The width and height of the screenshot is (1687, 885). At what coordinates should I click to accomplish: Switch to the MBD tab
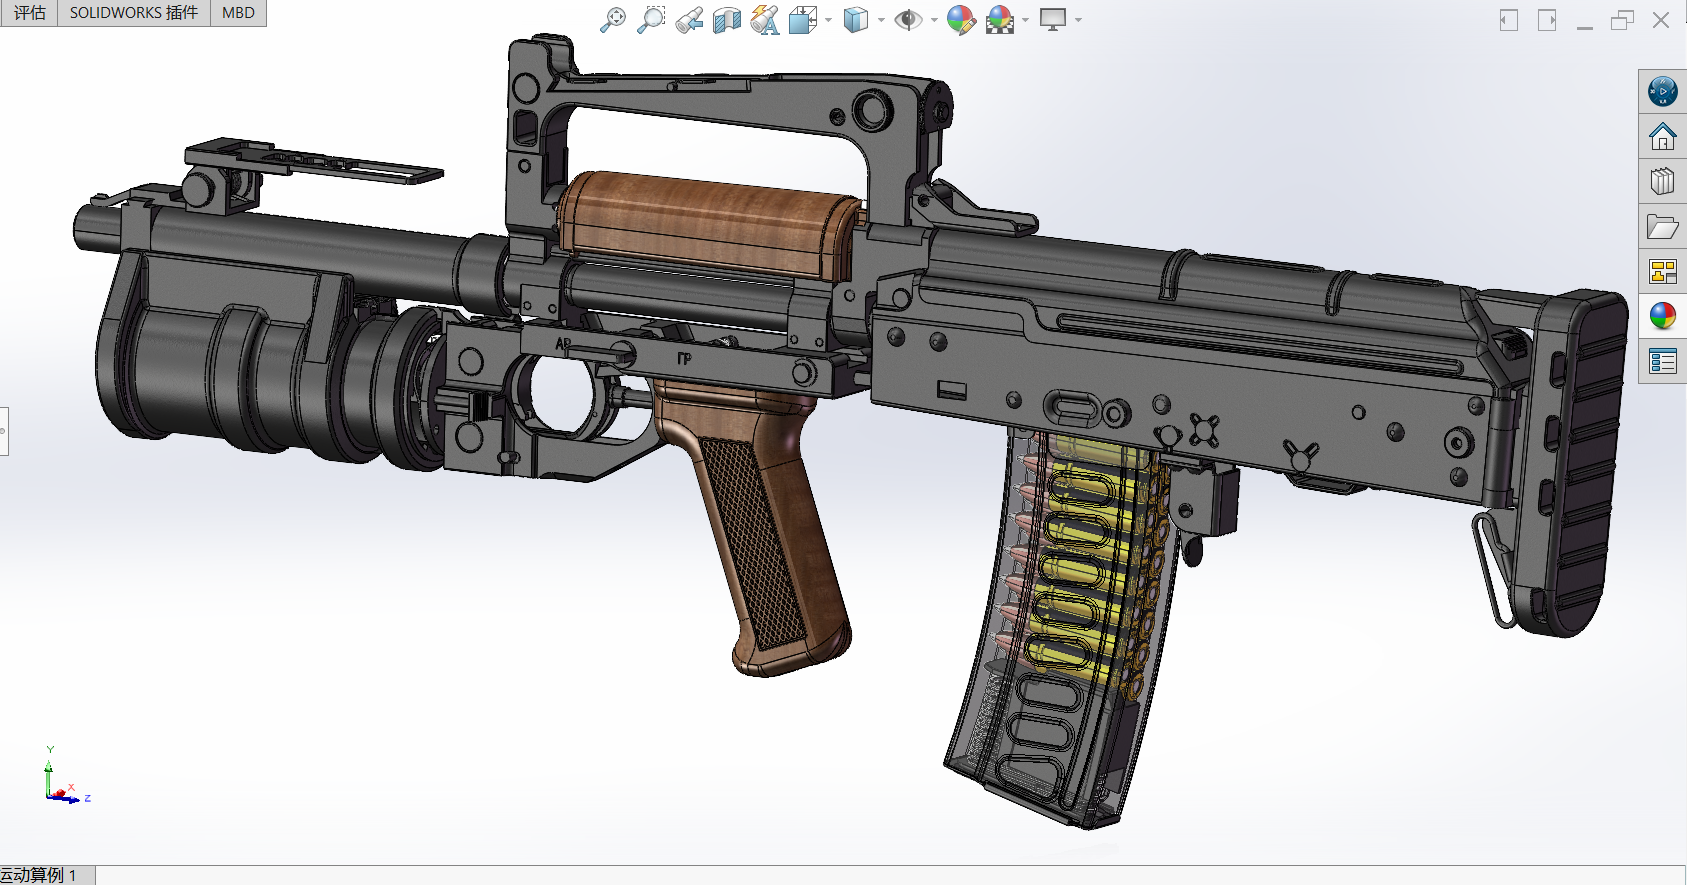(x=238, y=13)
